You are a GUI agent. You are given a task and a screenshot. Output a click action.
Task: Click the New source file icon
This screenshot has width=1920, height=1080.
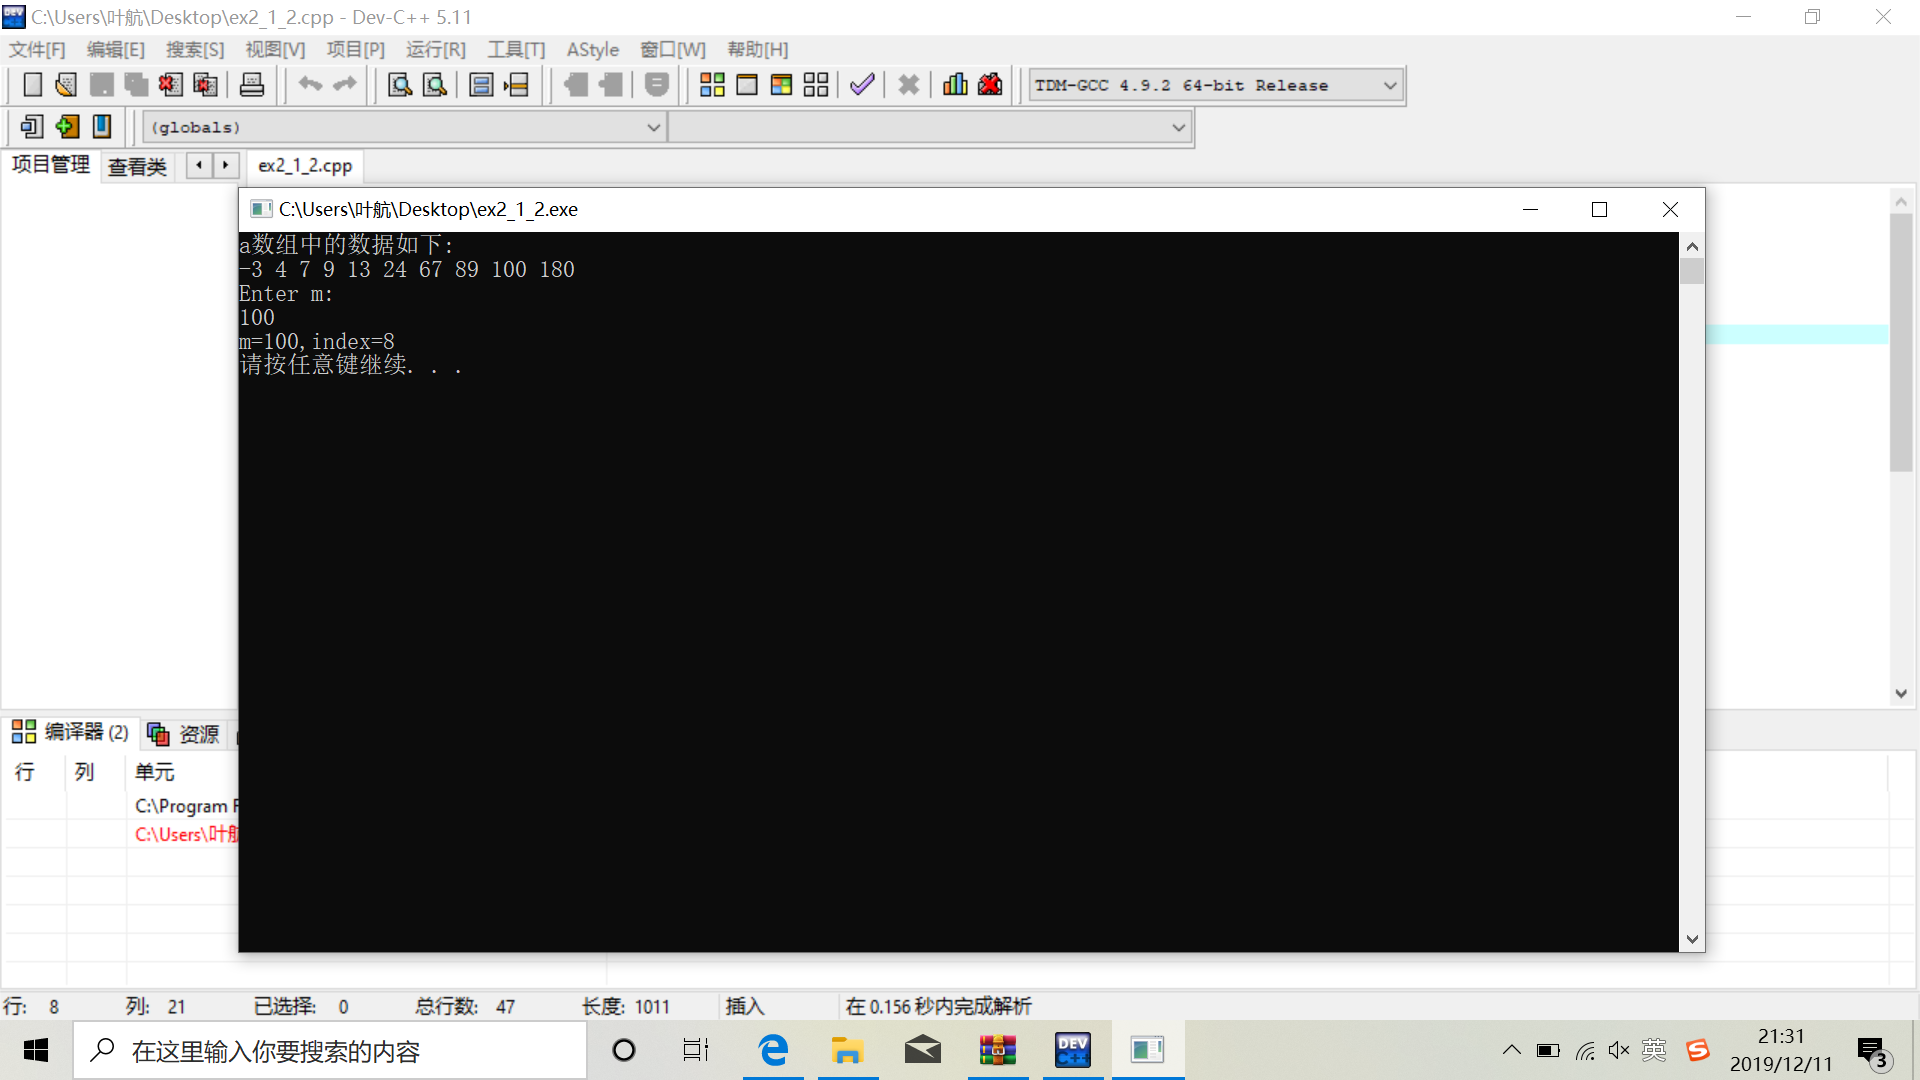[x=32, y=85]
